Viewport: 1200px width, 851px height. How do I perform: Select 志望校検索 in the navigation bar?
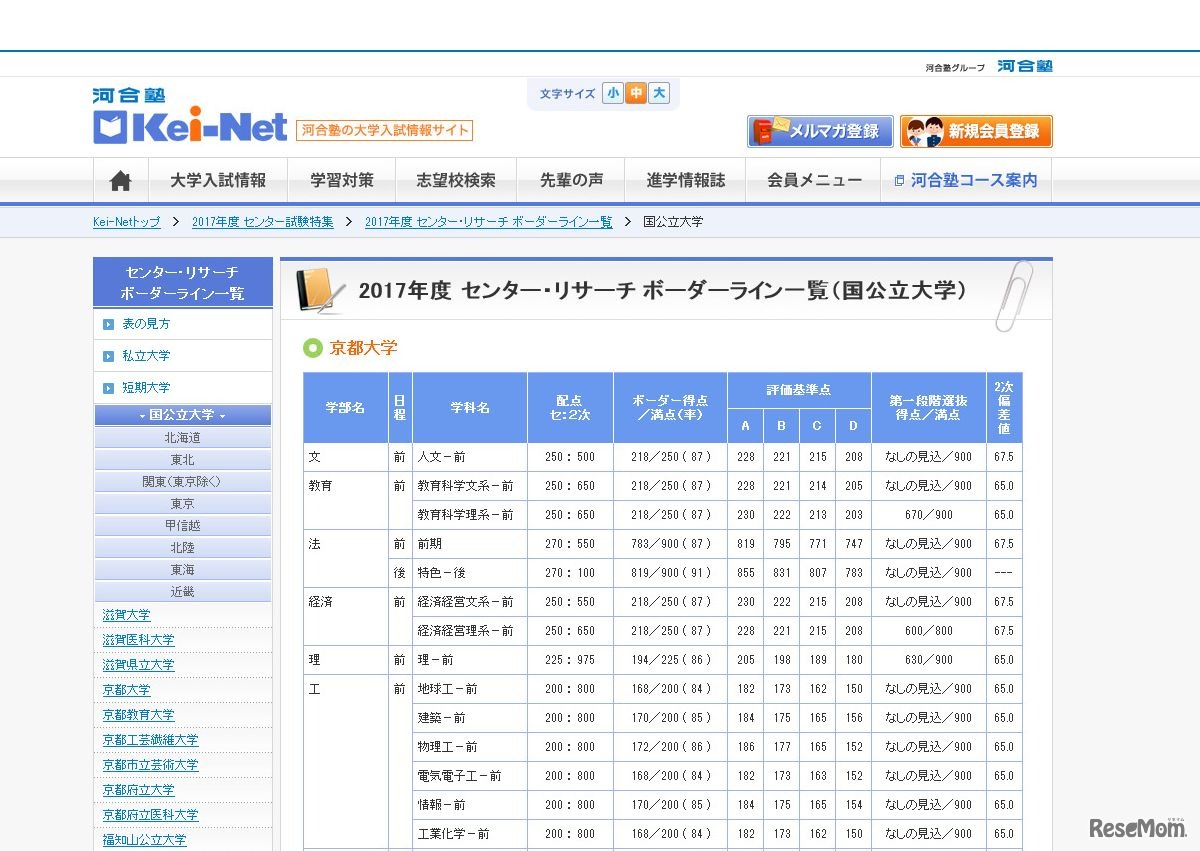(x=455, y=180)
